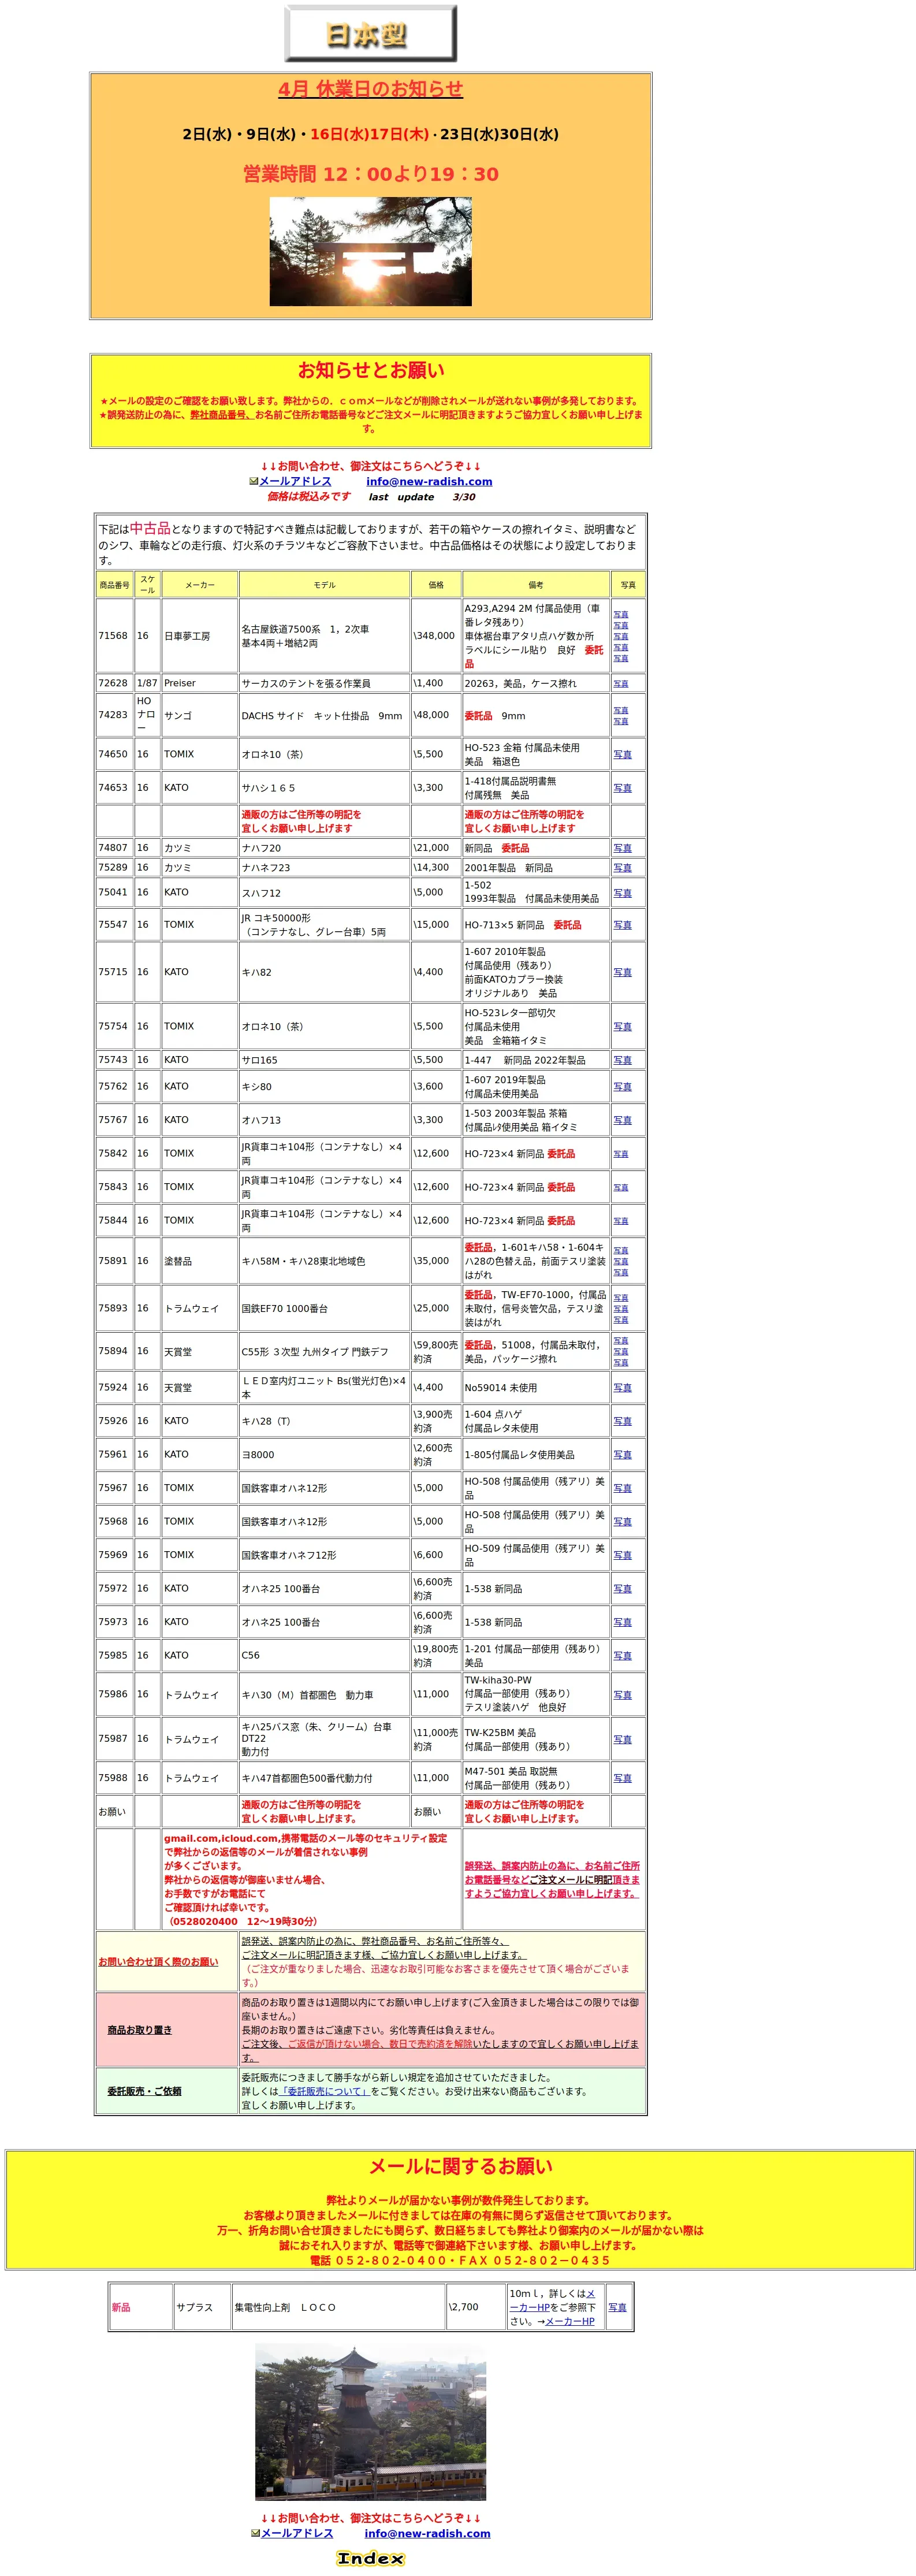Image resolution: width=916 pixels, height=2576 pixels.
Task: Open the top メールアドレス link
Action: (x=295, y=481)
